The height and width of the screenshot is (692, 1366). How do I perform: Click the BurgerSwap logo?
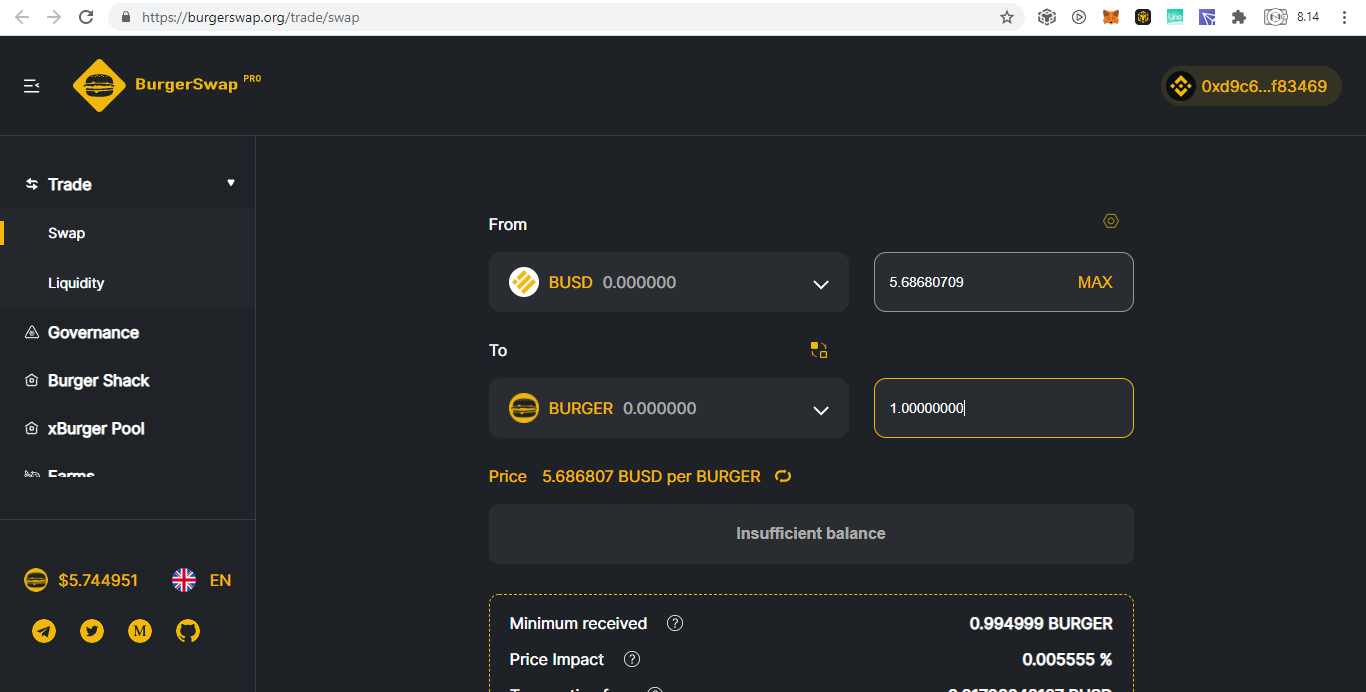point(167,85)
